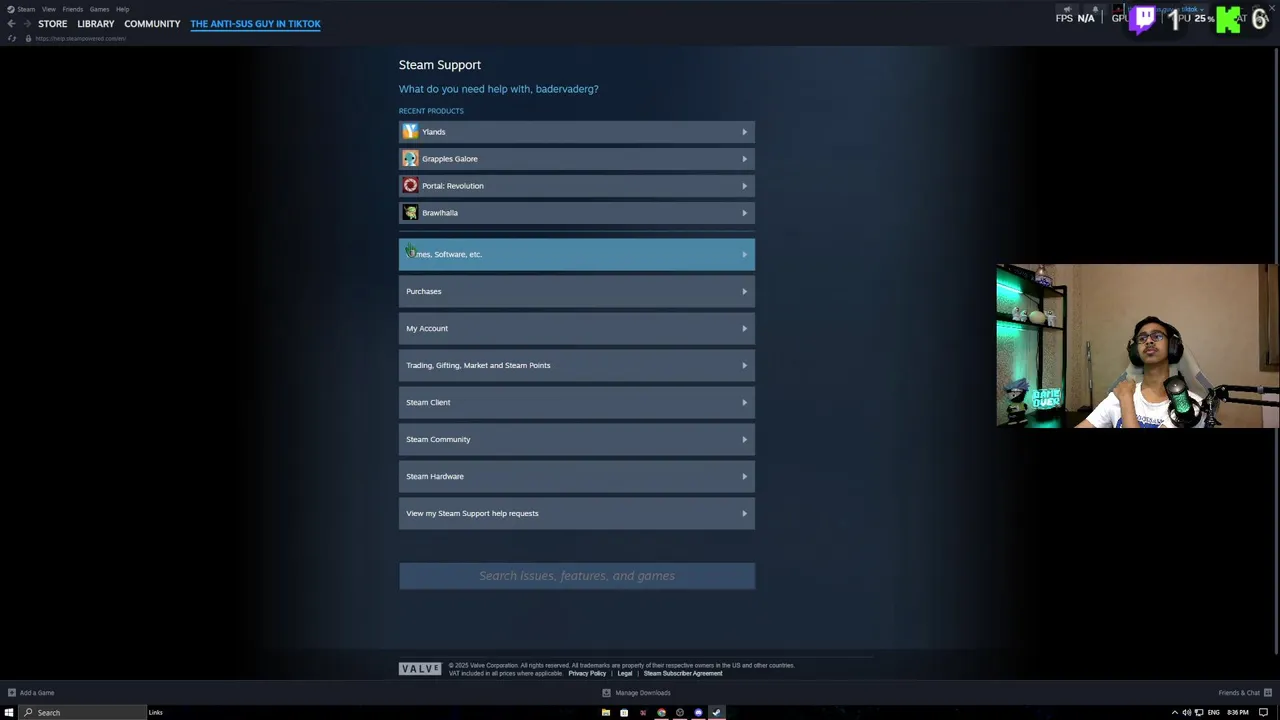
Task: Select Games, Software, etc. category
Action: click(x=577, y=254)
